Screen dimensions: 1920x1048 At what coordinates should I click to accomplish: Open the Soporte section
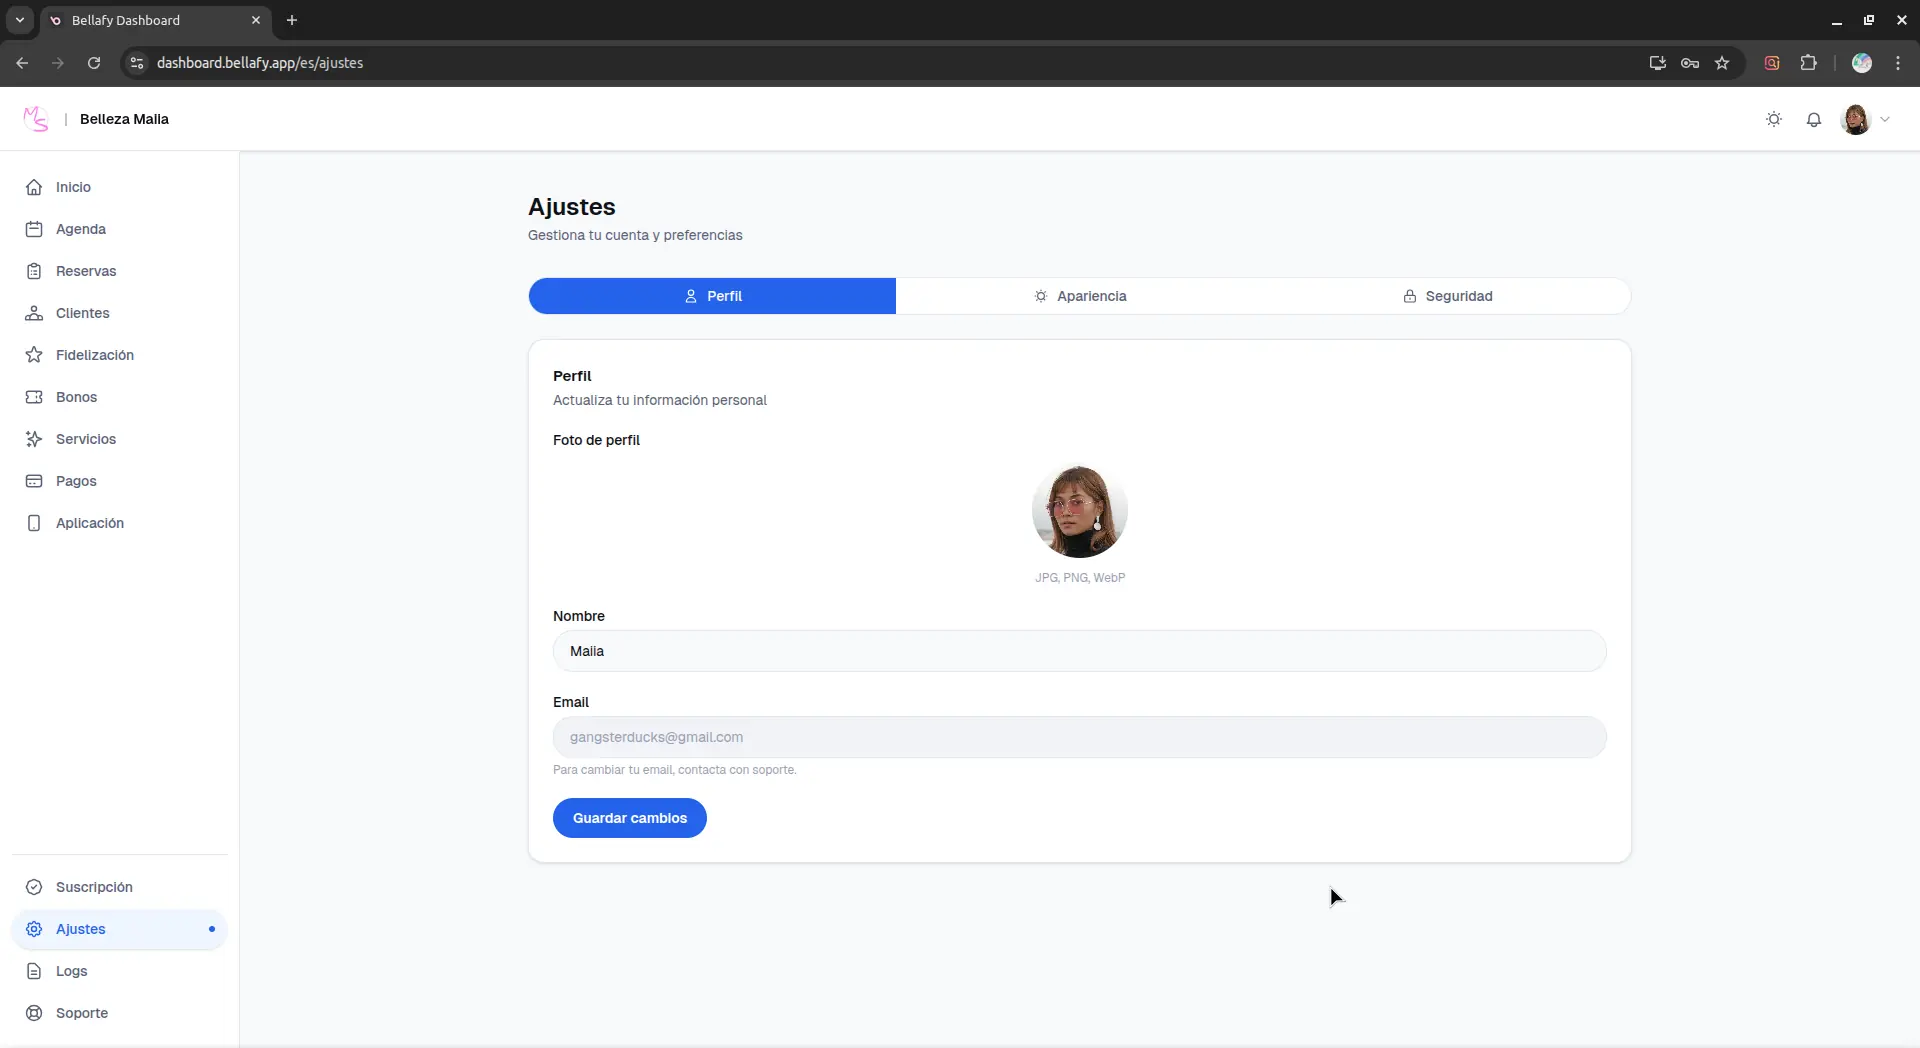point(82,1013)
